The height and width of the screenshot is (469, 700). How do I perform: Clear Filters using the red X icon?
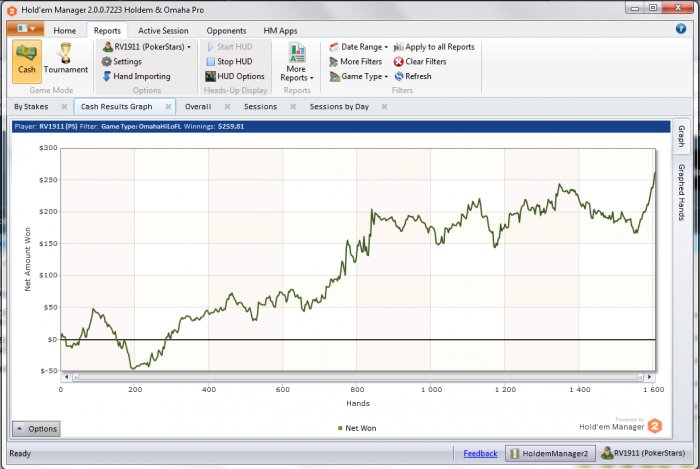(x=399, y=61)
